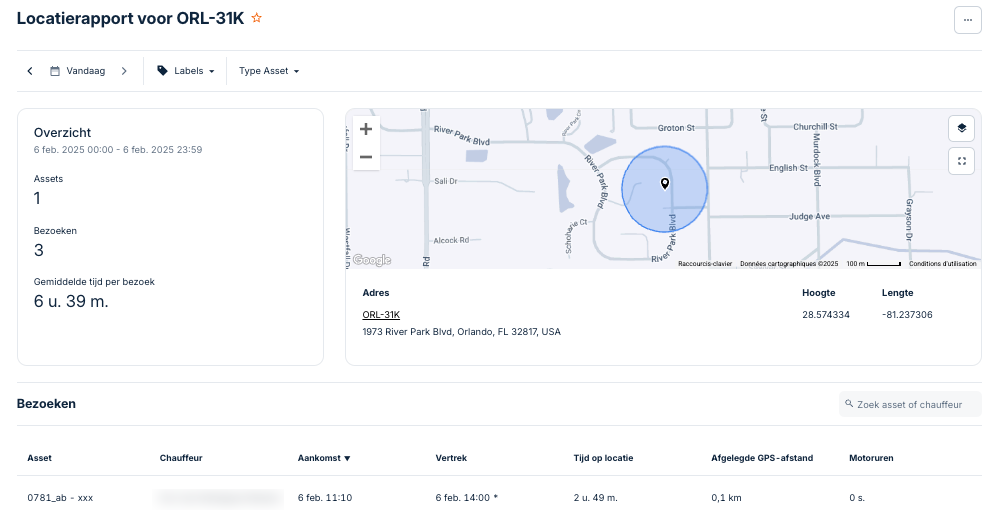This screenshot has width=994, height=519.
Task: Click the longitude value -81.237306
Action: [x=907, y=315]
